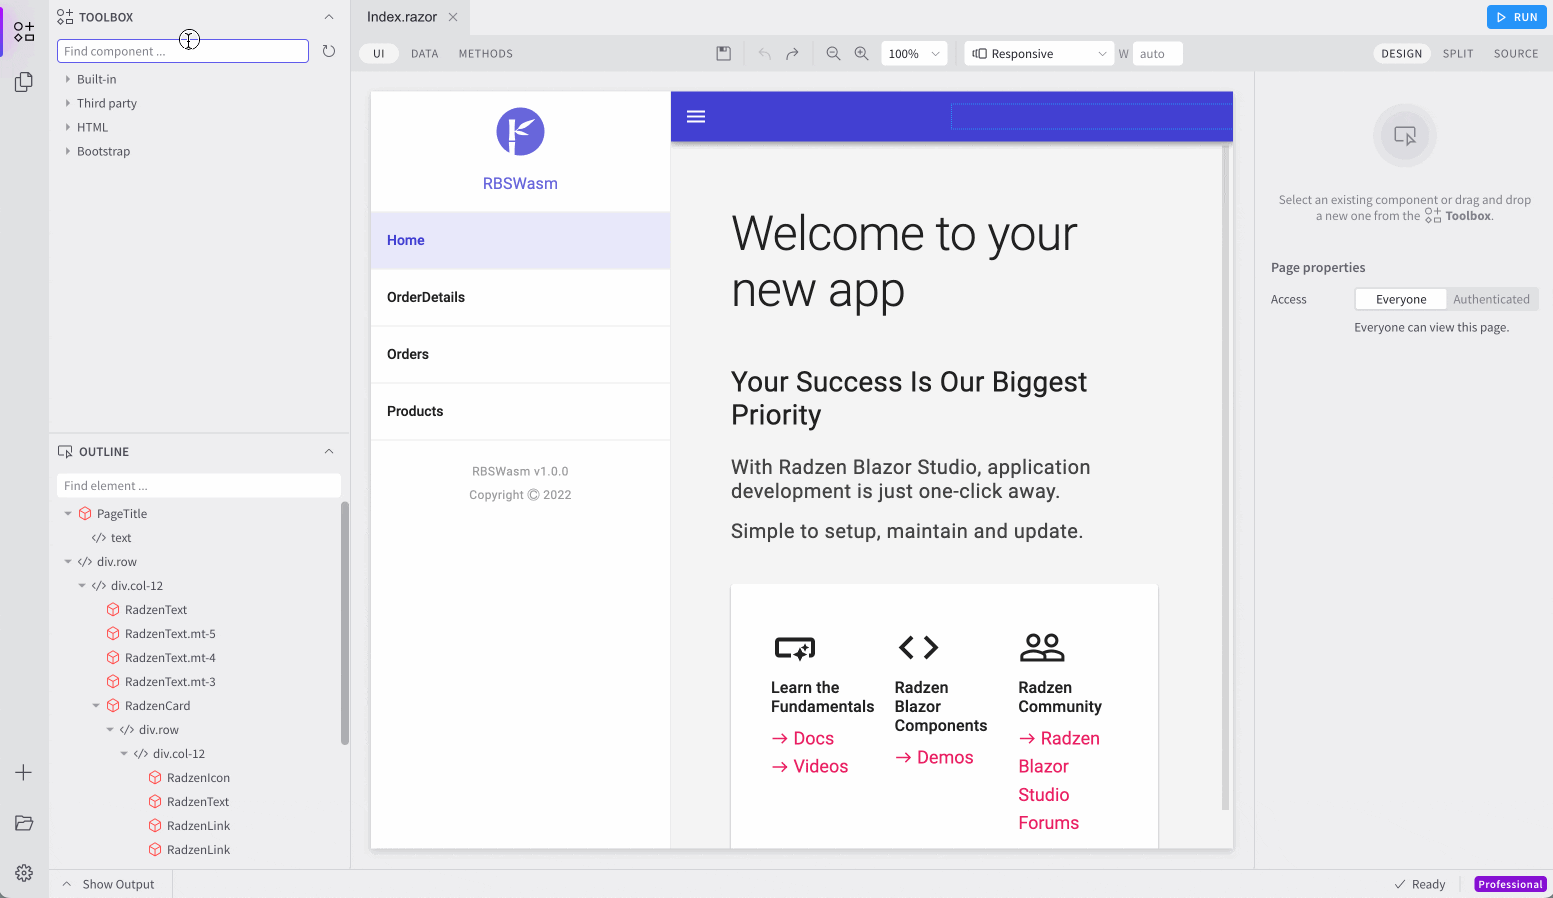Image resolution: width=1553 pixels, height=898 pixels.
Task: Refresh the toolbox component list
Action: [329, 51]
